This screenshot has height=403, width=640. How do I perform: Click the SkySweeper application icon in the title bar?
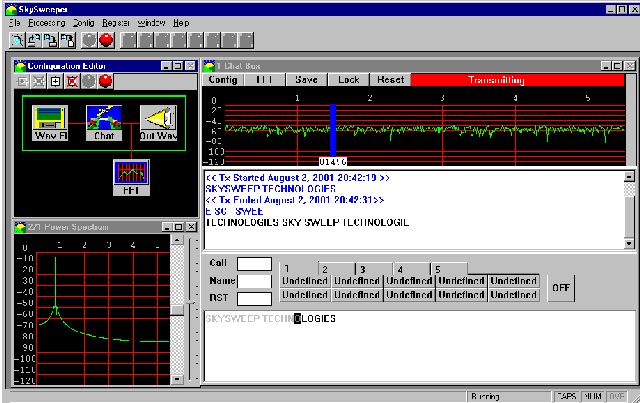[x=11, y=9]
